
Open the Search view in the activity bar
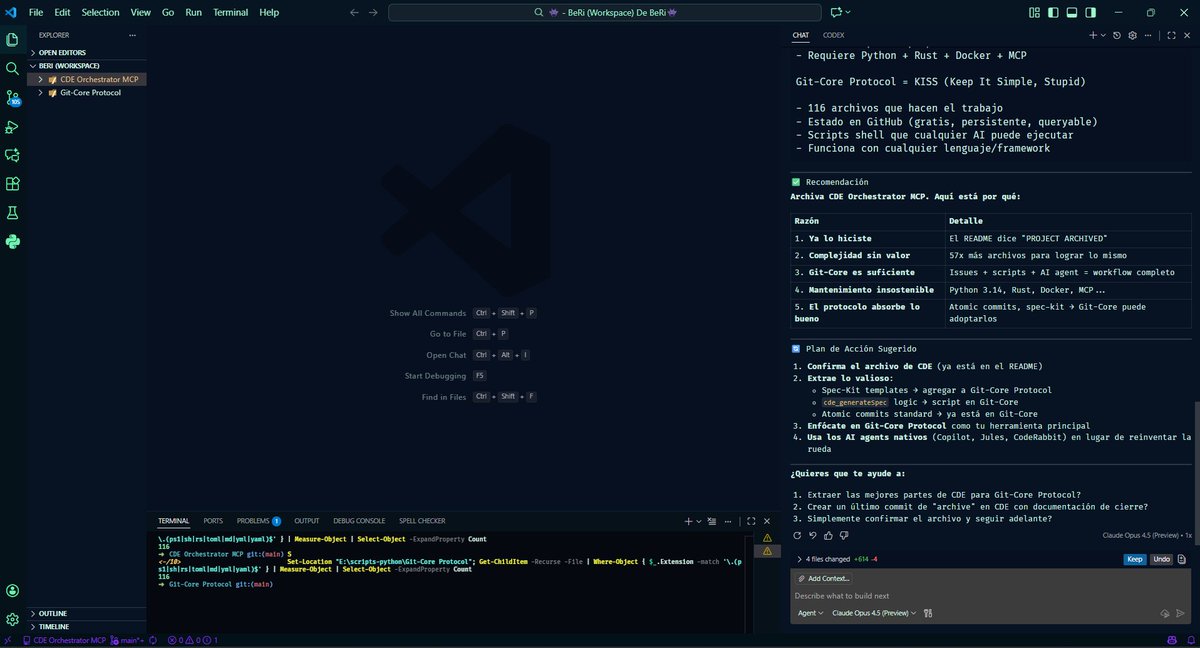point(13,68)
